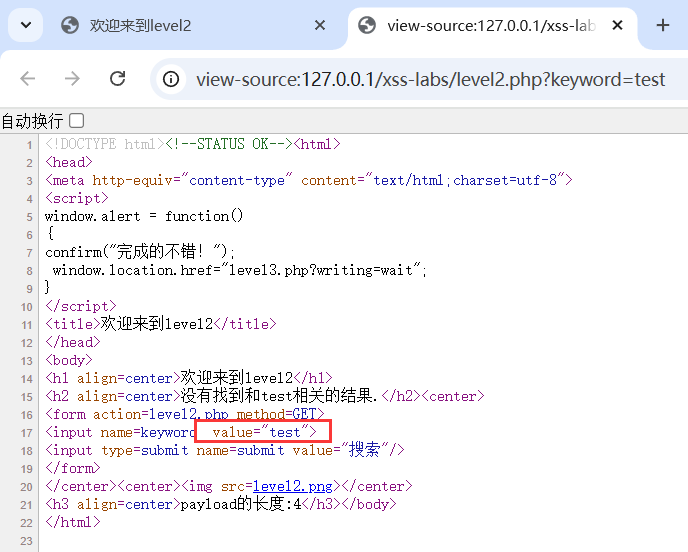Click the closing </html> tag on line 22
Image resolution: width=688 pixels, height=552 pixels.
(73, 522)
